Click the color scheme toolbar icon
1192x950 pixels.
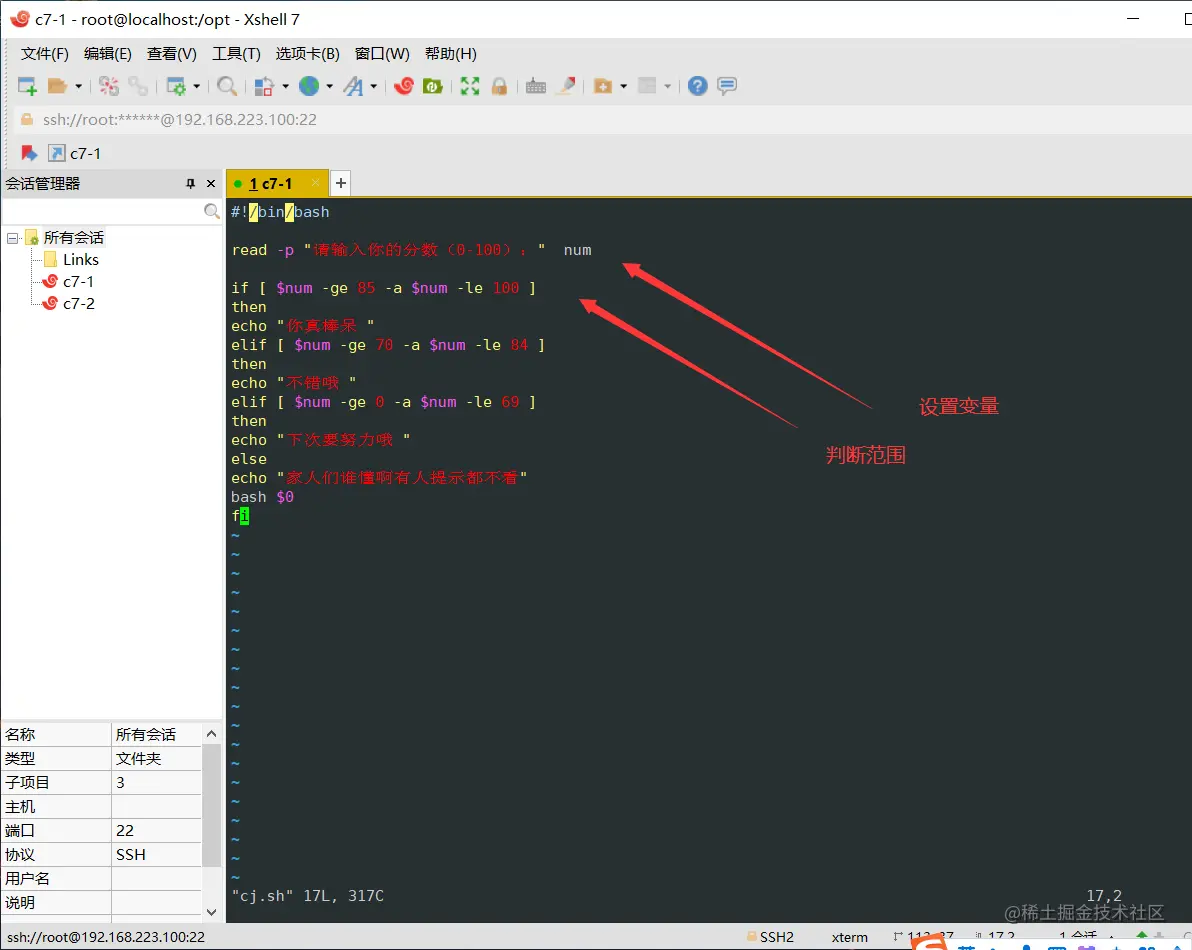click(x=264, y=86)
